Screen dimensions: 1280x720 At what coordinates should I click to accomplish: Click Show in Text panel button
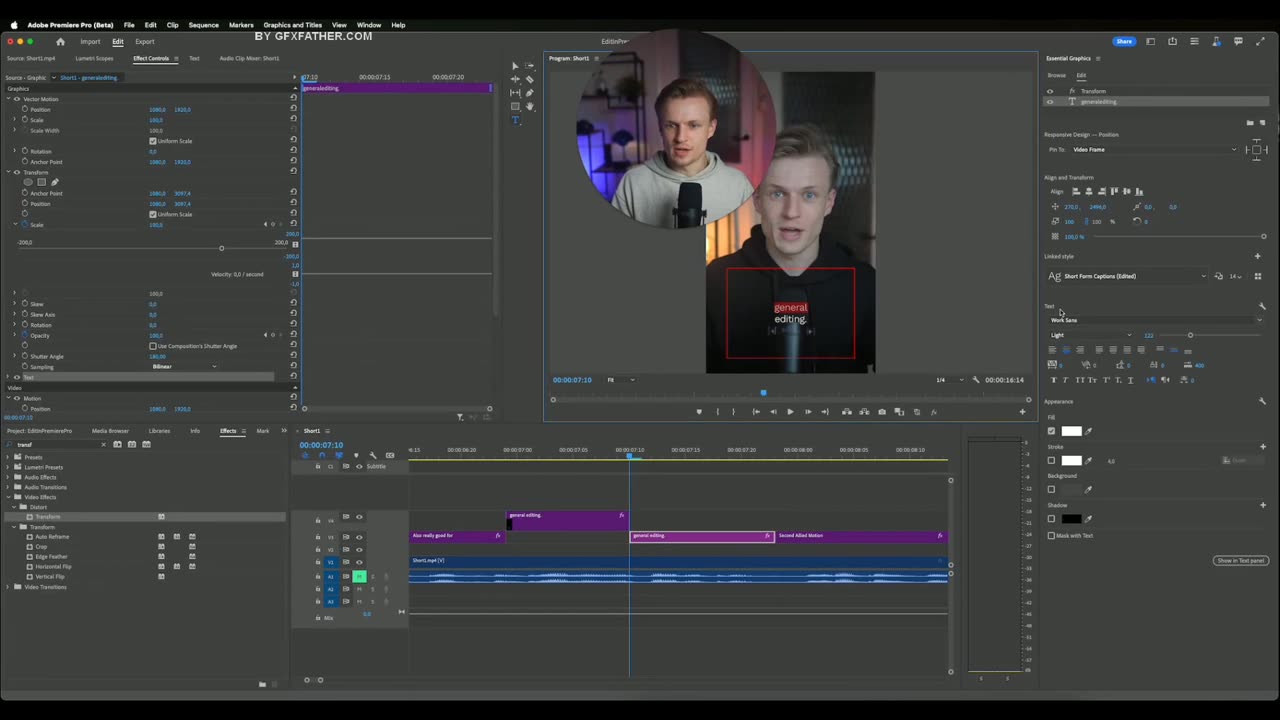[x=1241, y=561]
